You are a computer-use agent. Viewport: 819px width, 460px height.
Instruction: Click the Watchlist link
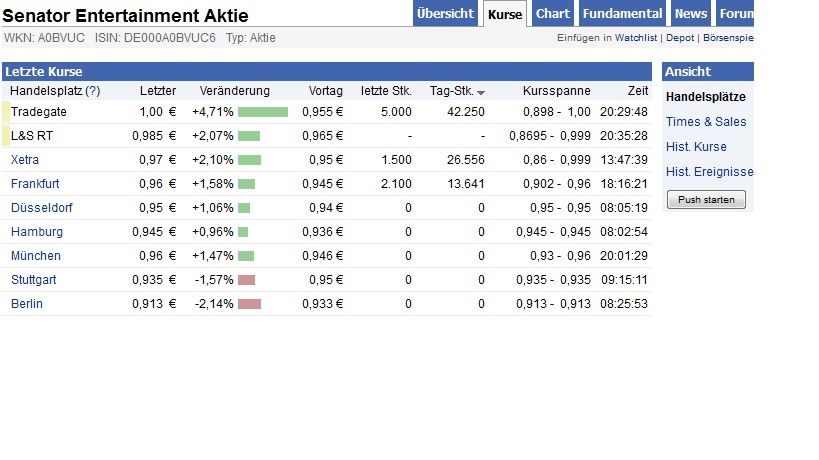click(636, 38)
